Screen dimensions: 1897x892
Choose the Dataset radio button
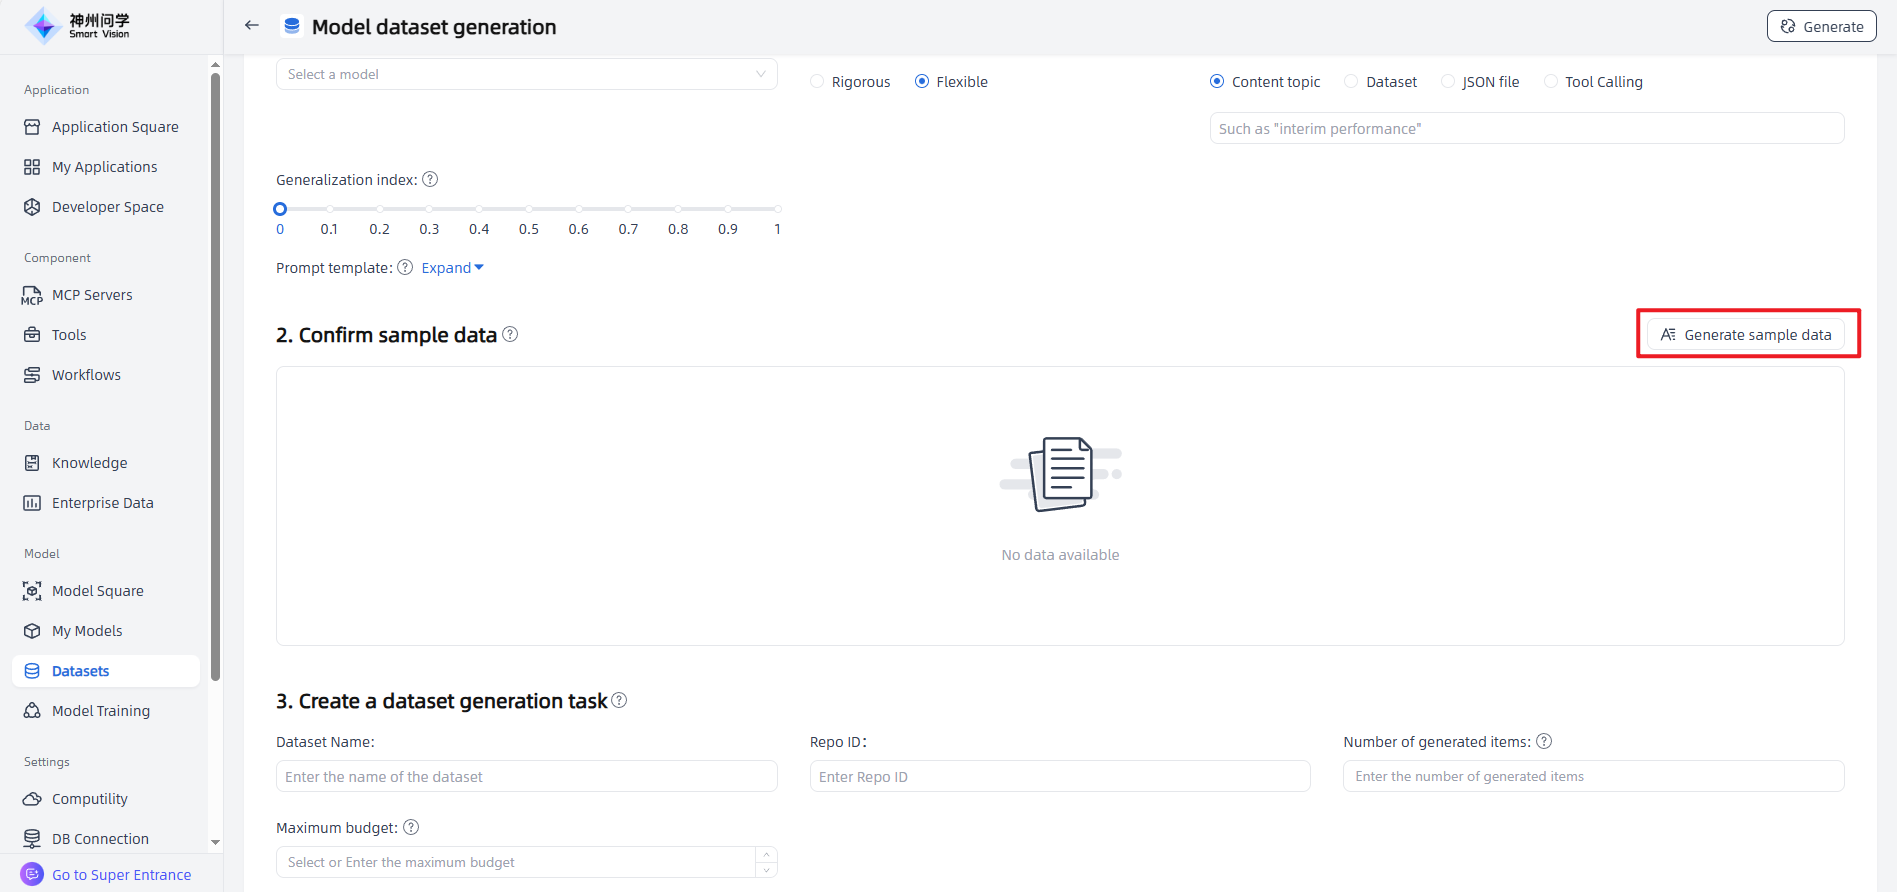1351,82
